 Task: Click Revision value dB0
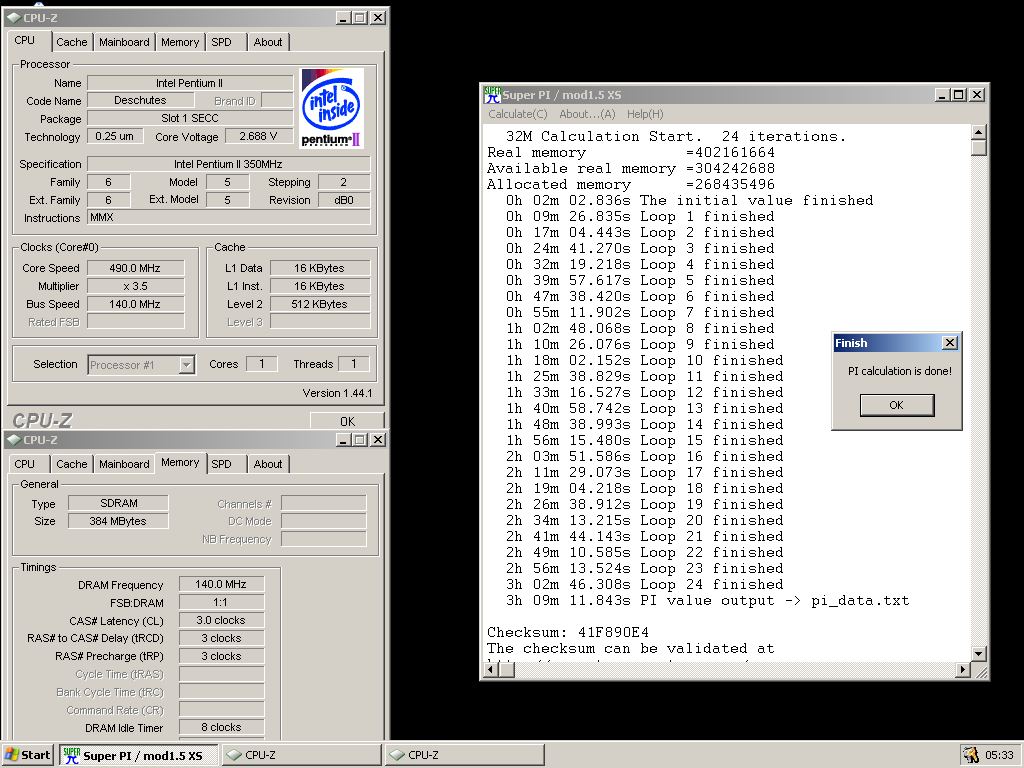click(344, 200)
